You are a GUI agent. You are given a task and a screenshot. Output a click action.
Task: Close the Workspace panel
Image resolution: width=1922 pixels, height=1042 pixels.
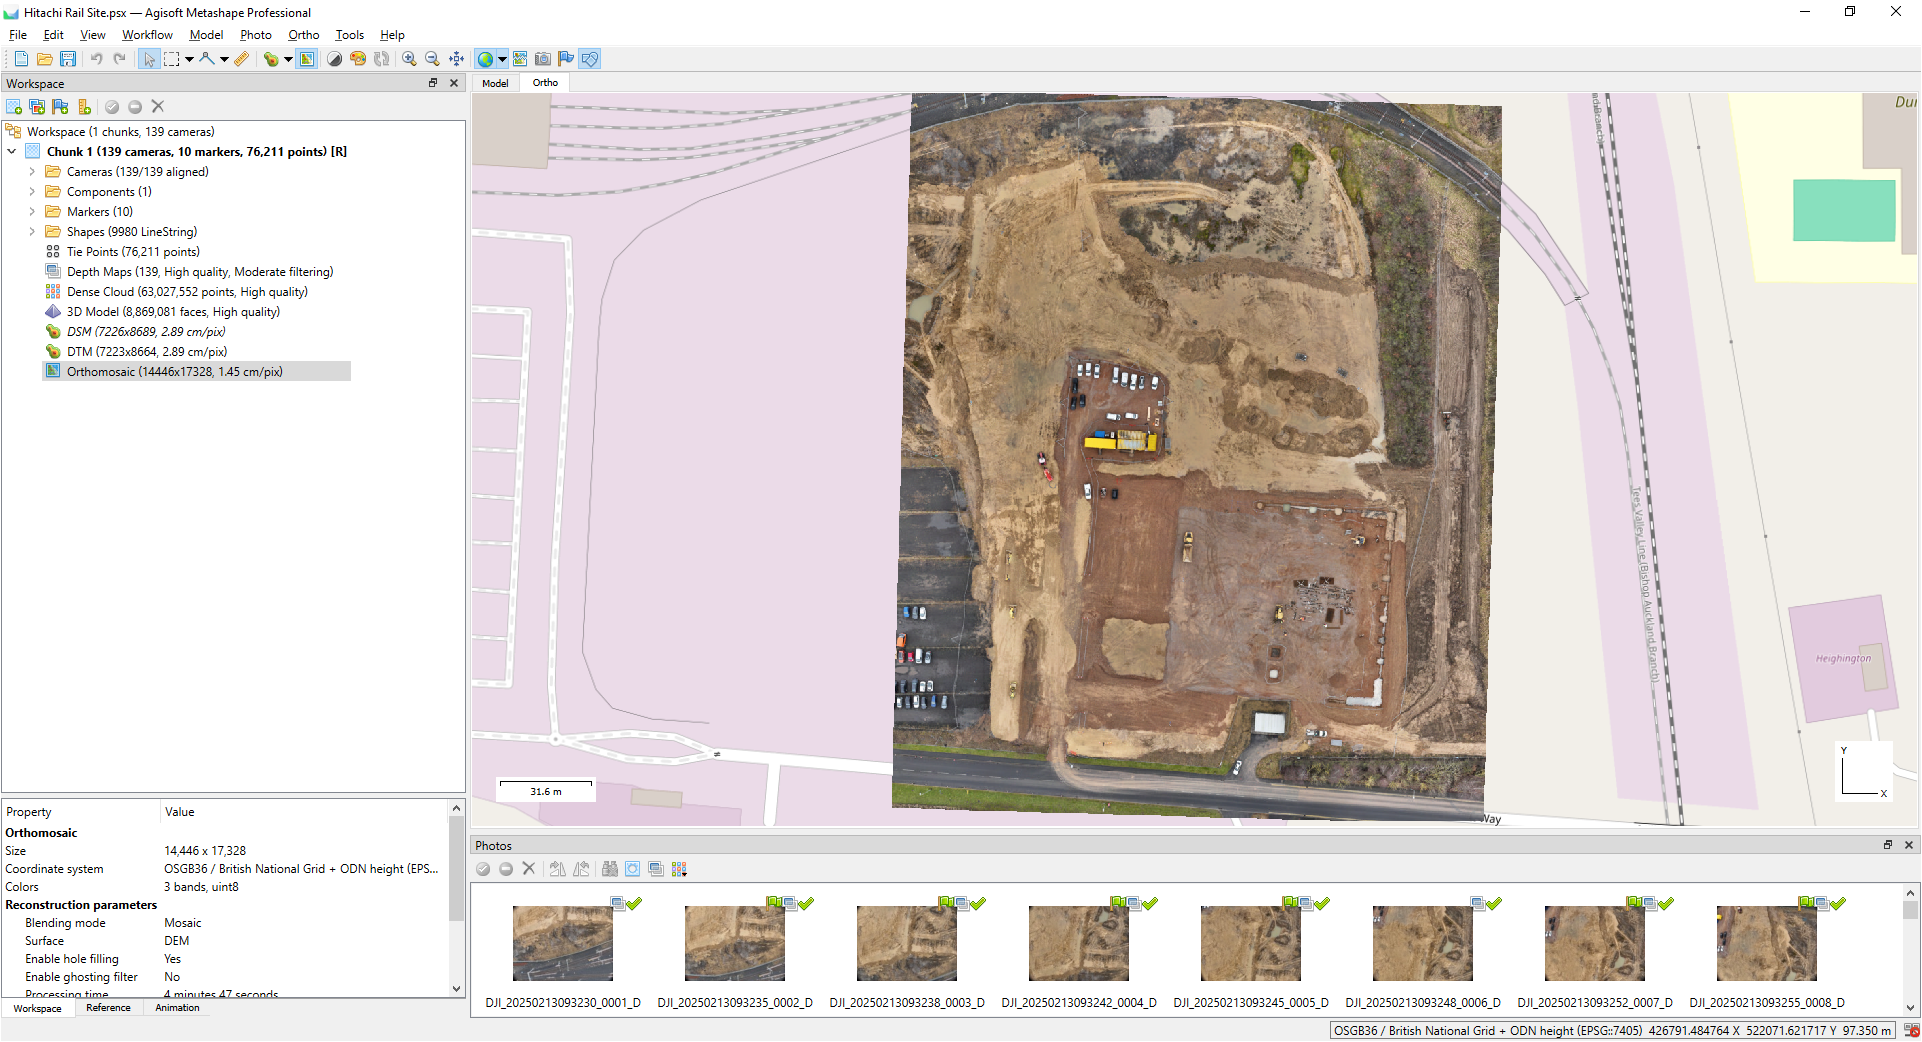tap(454, 83)
